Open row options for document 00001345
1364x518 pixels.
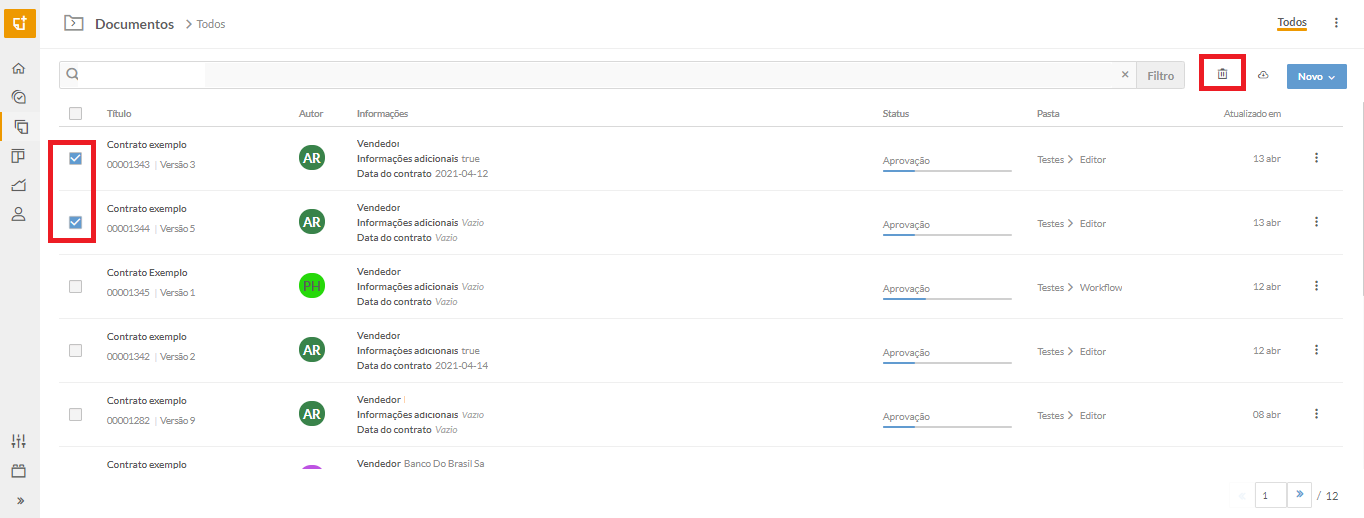click(x=1316, y=286)
